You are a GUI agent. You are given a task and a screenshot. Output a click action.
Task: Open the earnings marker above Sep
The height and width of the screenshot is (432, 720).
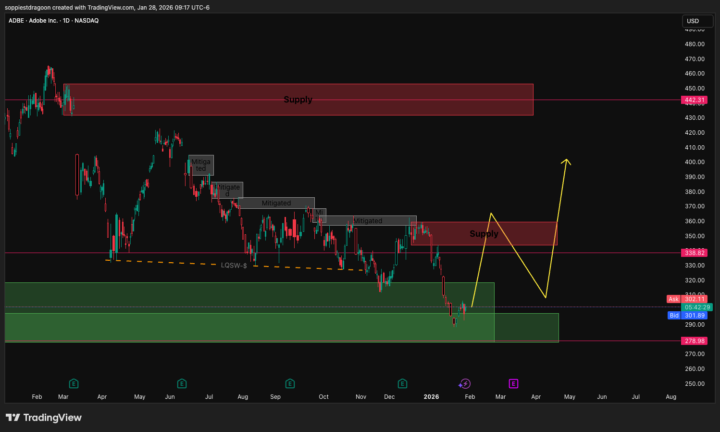[290, 383]
